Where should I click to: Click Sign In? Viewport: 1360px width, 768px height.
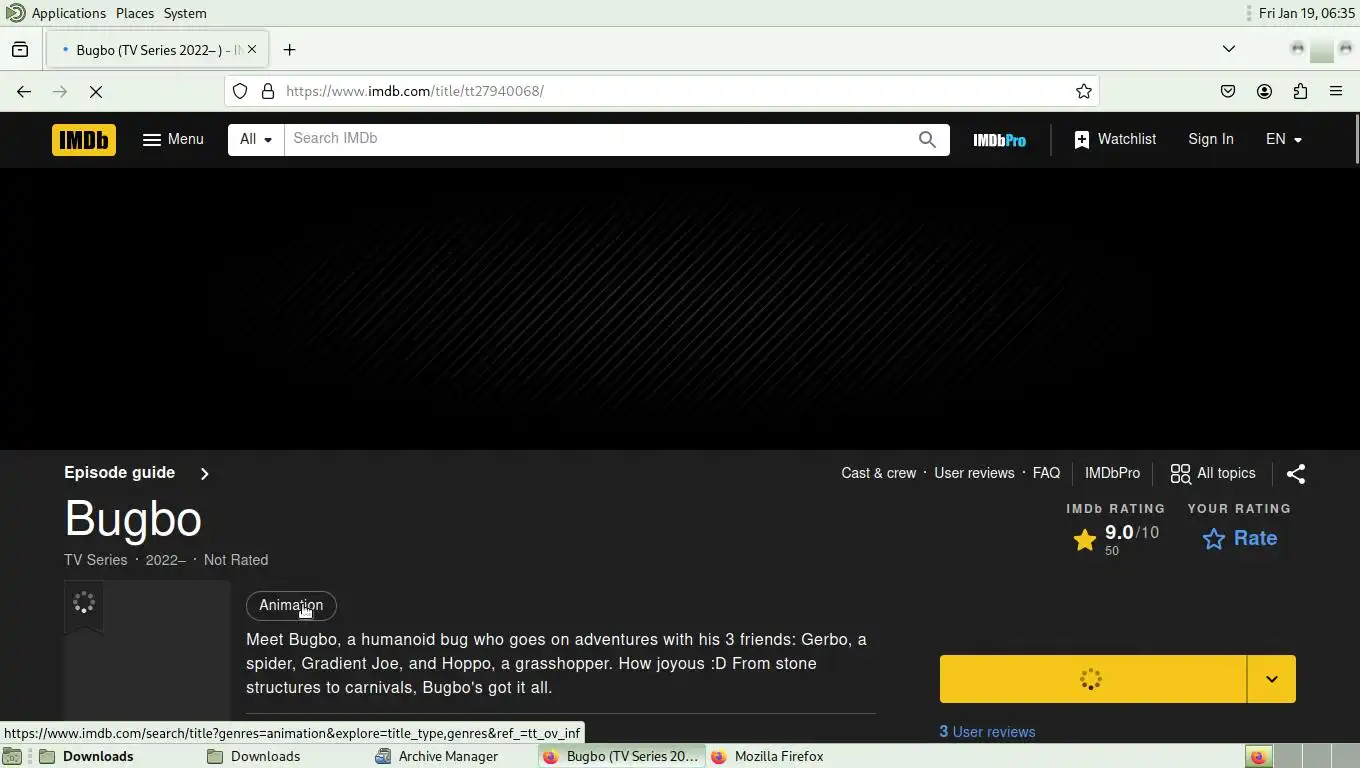1211,140
